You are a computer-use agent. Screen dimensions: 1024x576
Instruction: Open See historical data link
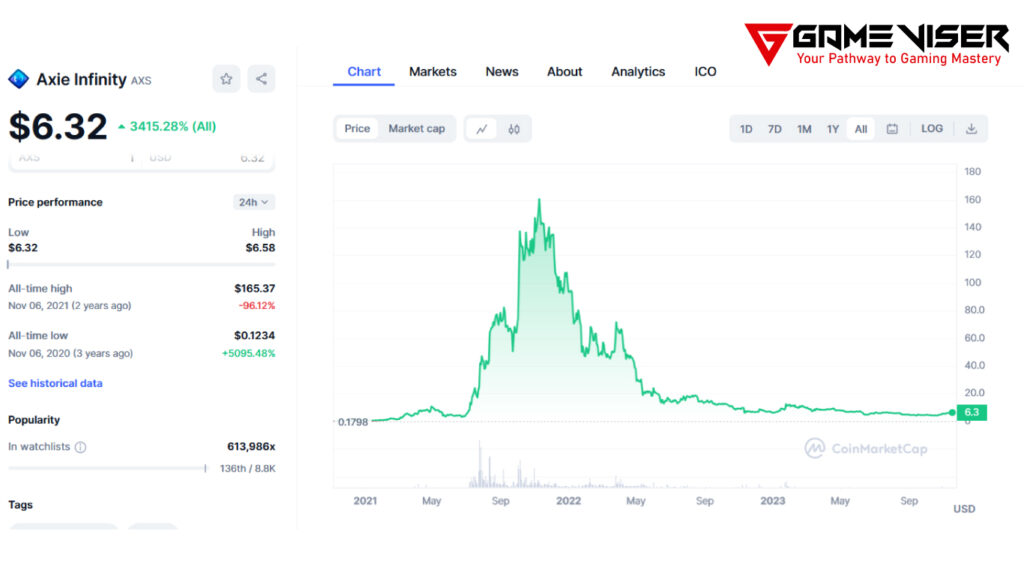tap(56, 383)
